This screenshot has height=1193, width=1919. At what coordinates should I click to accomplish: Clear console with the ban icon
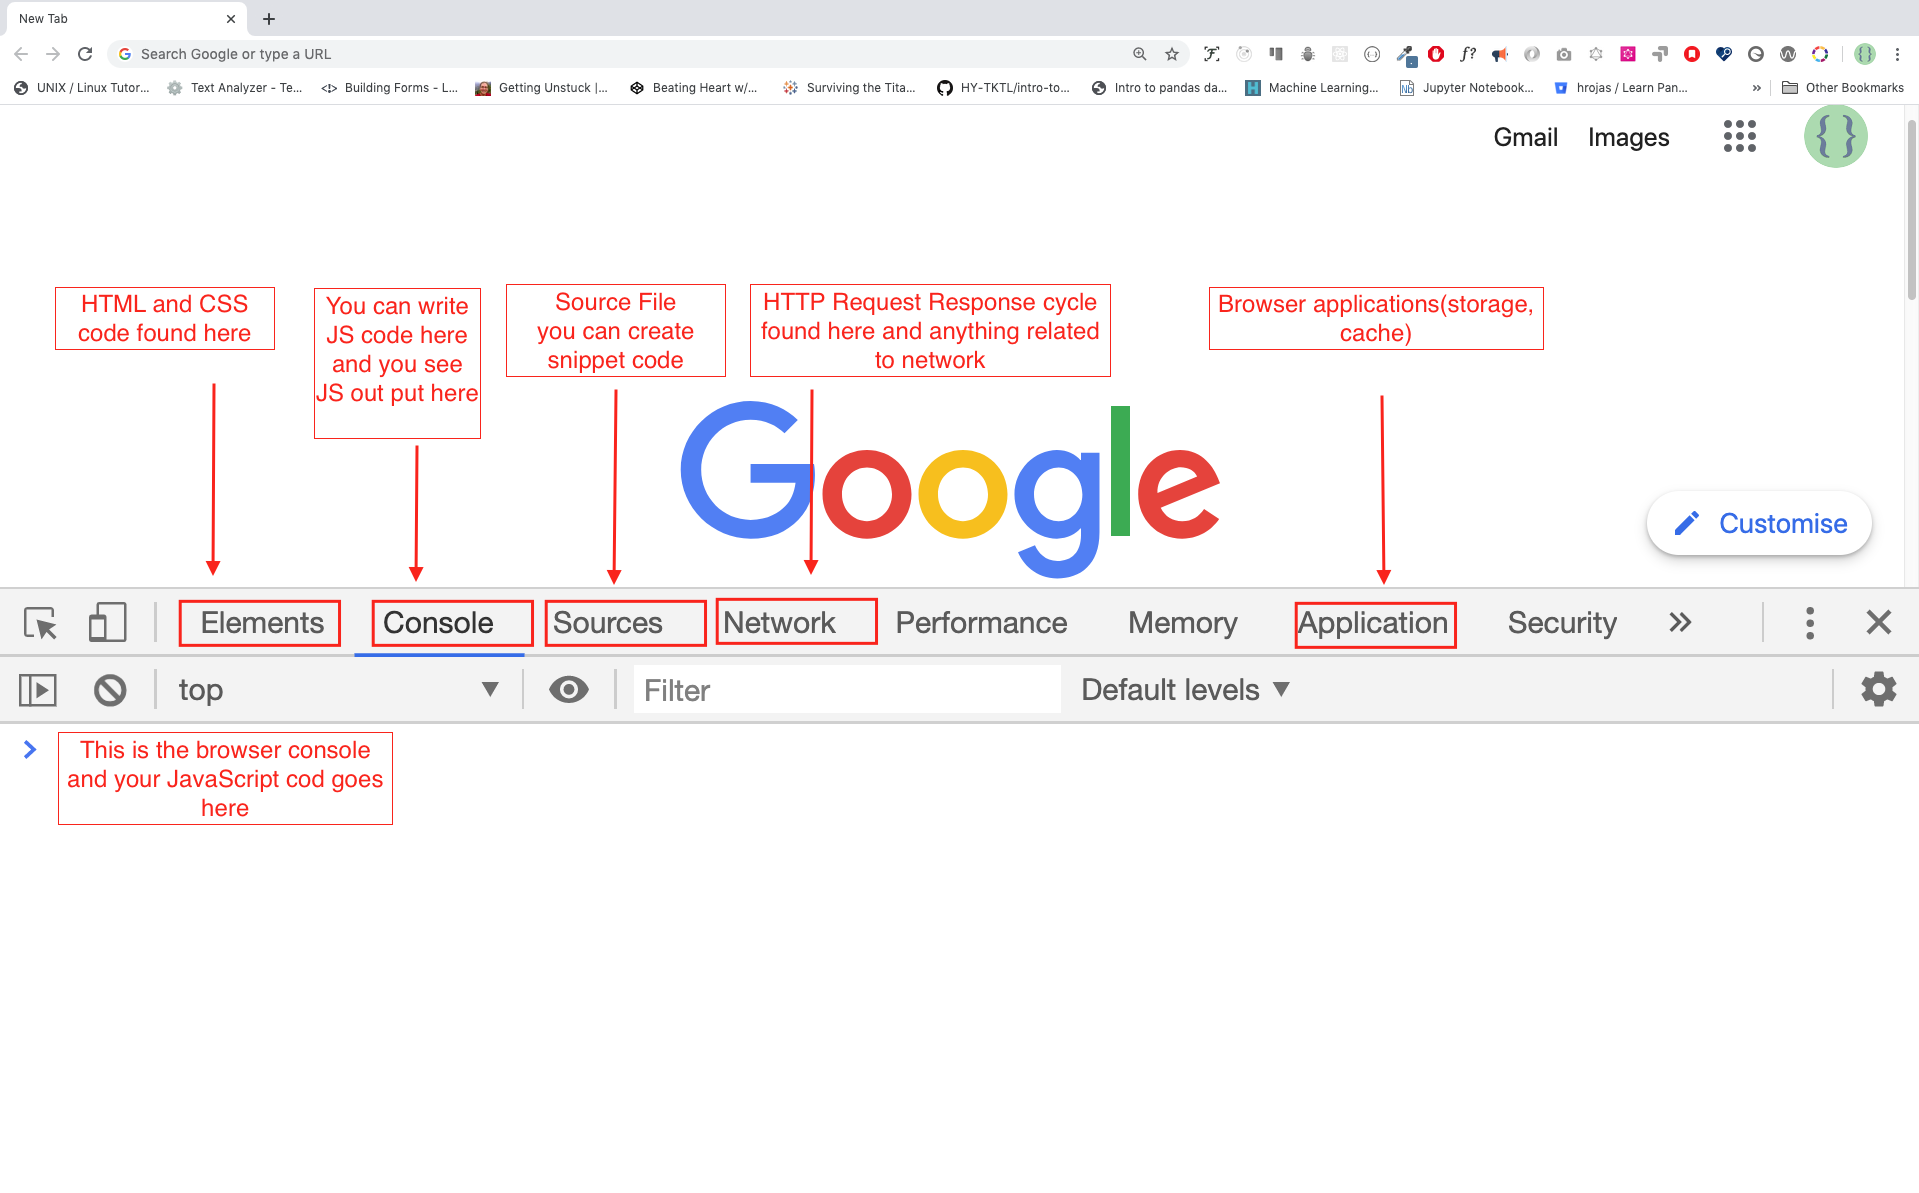pos(110,690)
